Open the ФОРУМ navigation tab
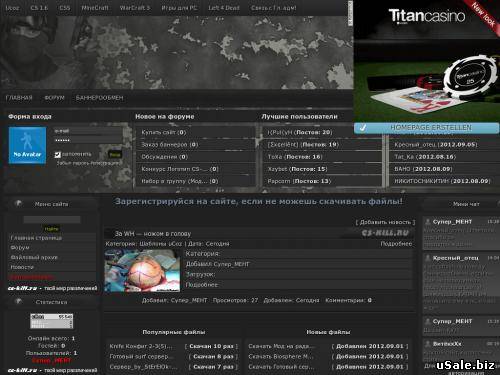The height and width of the screenshot is (375, 500). pos(54,98)
